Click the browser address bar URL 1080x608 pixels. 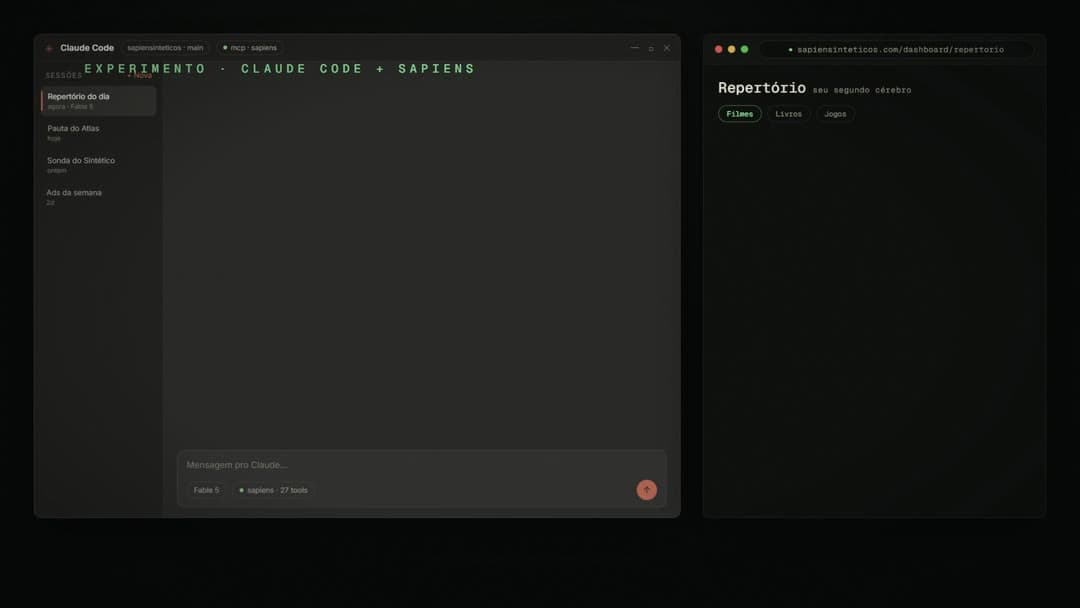896,50
